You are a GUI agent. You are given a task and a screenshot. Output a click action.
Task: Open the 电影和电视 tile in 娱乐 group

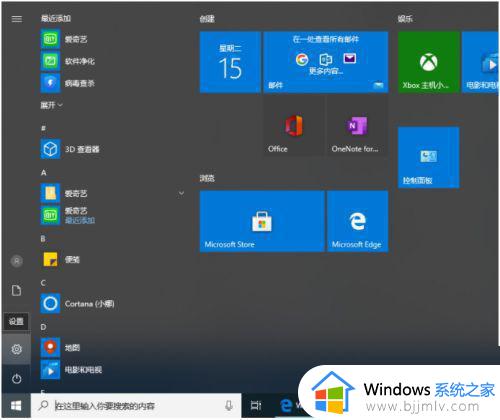(x=481, y=62)
